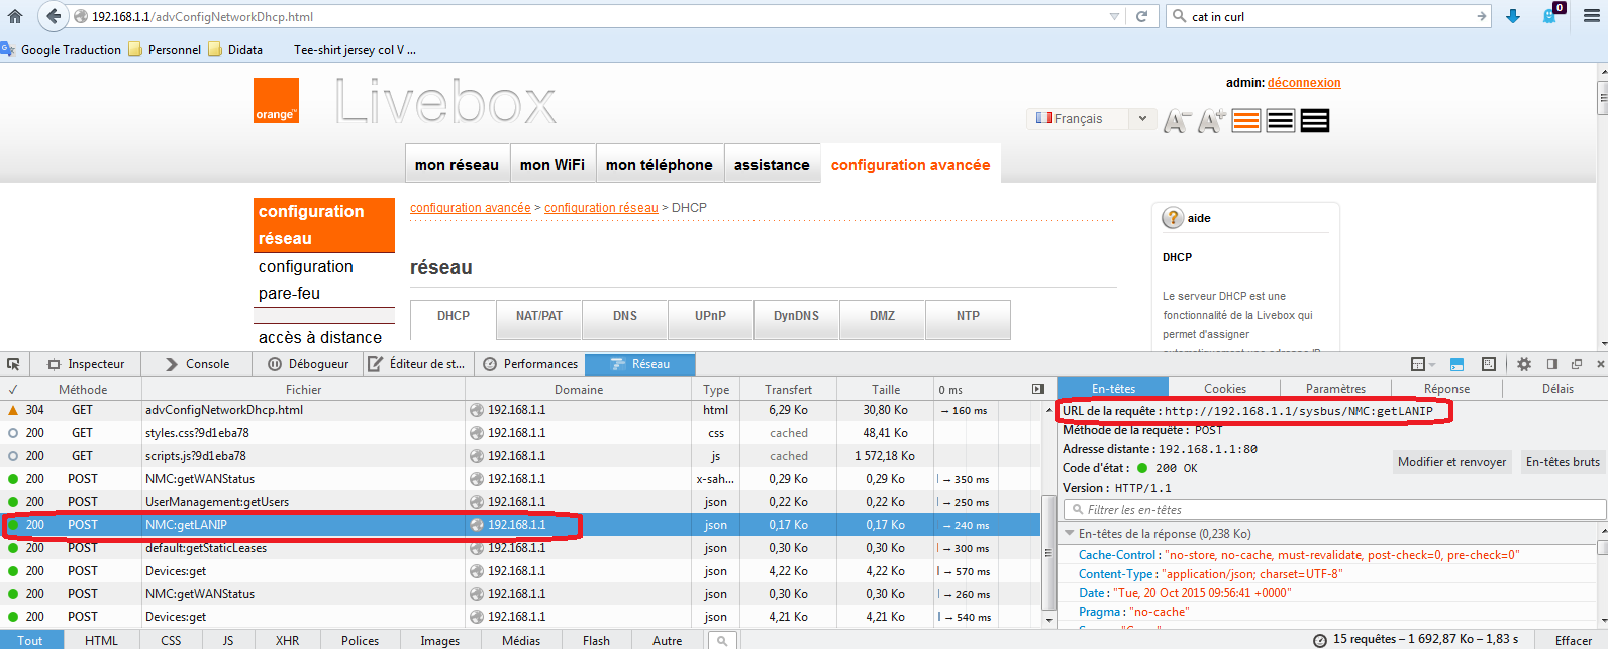Click the déconnexion link
Image resolution: width=1608 pixels, height=649 pixels.
(1304, 83)
